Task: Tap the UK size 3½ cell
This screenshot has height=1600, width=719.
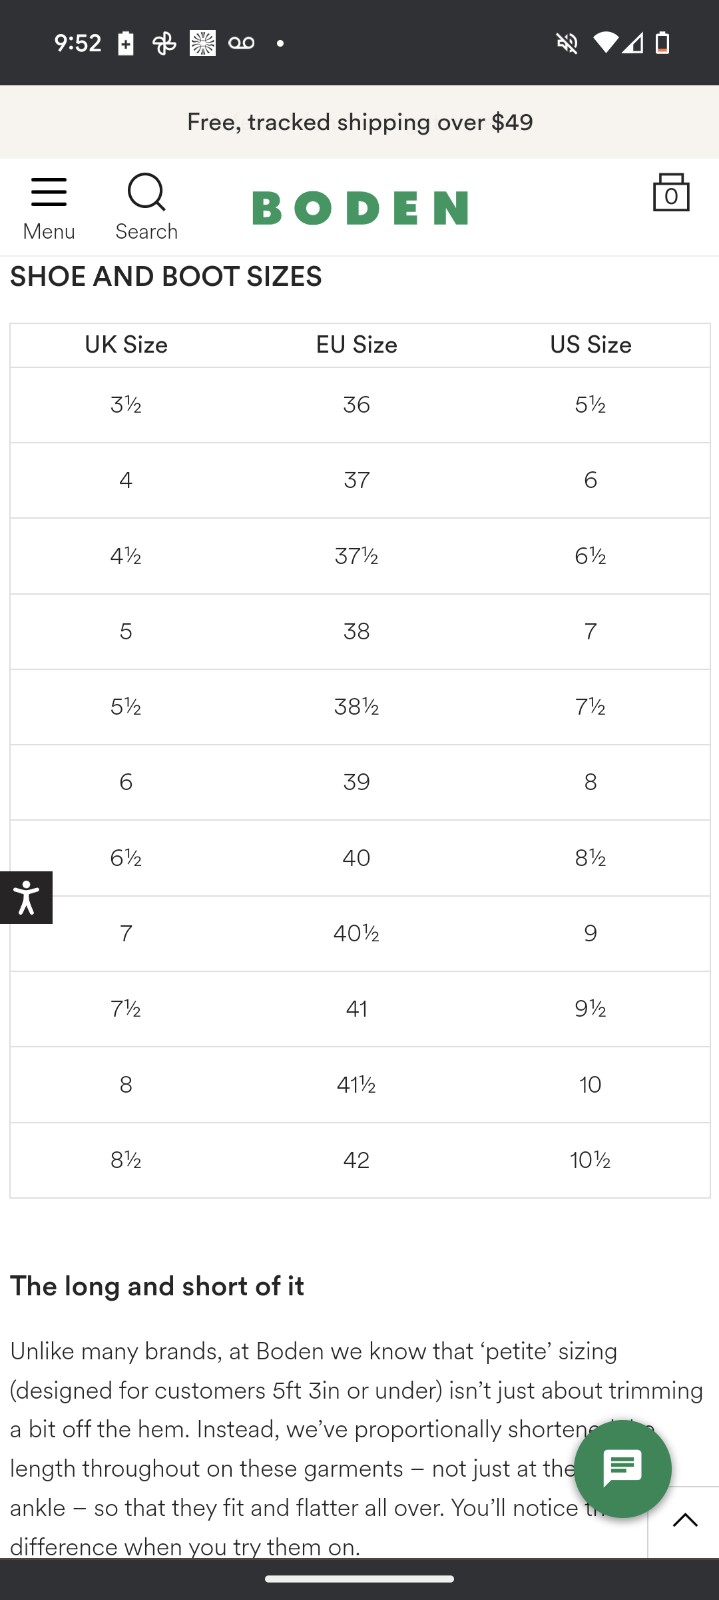Action: coord(126,405)
